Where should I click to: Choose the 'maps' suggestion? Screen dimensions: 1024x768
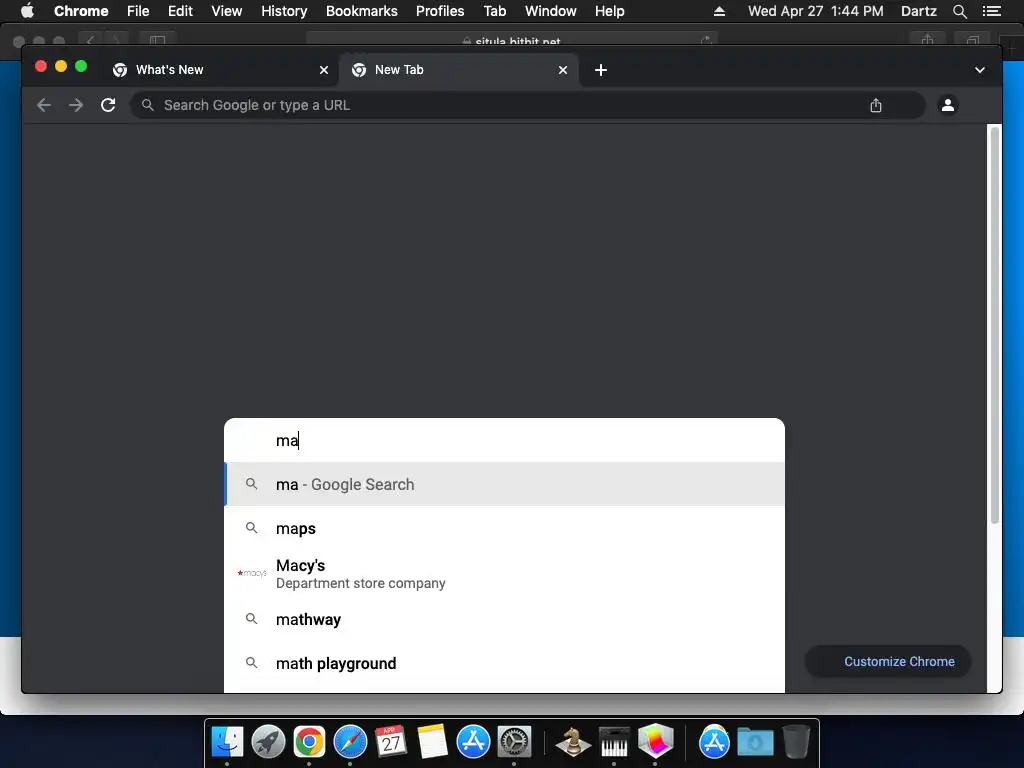(504, 528)
